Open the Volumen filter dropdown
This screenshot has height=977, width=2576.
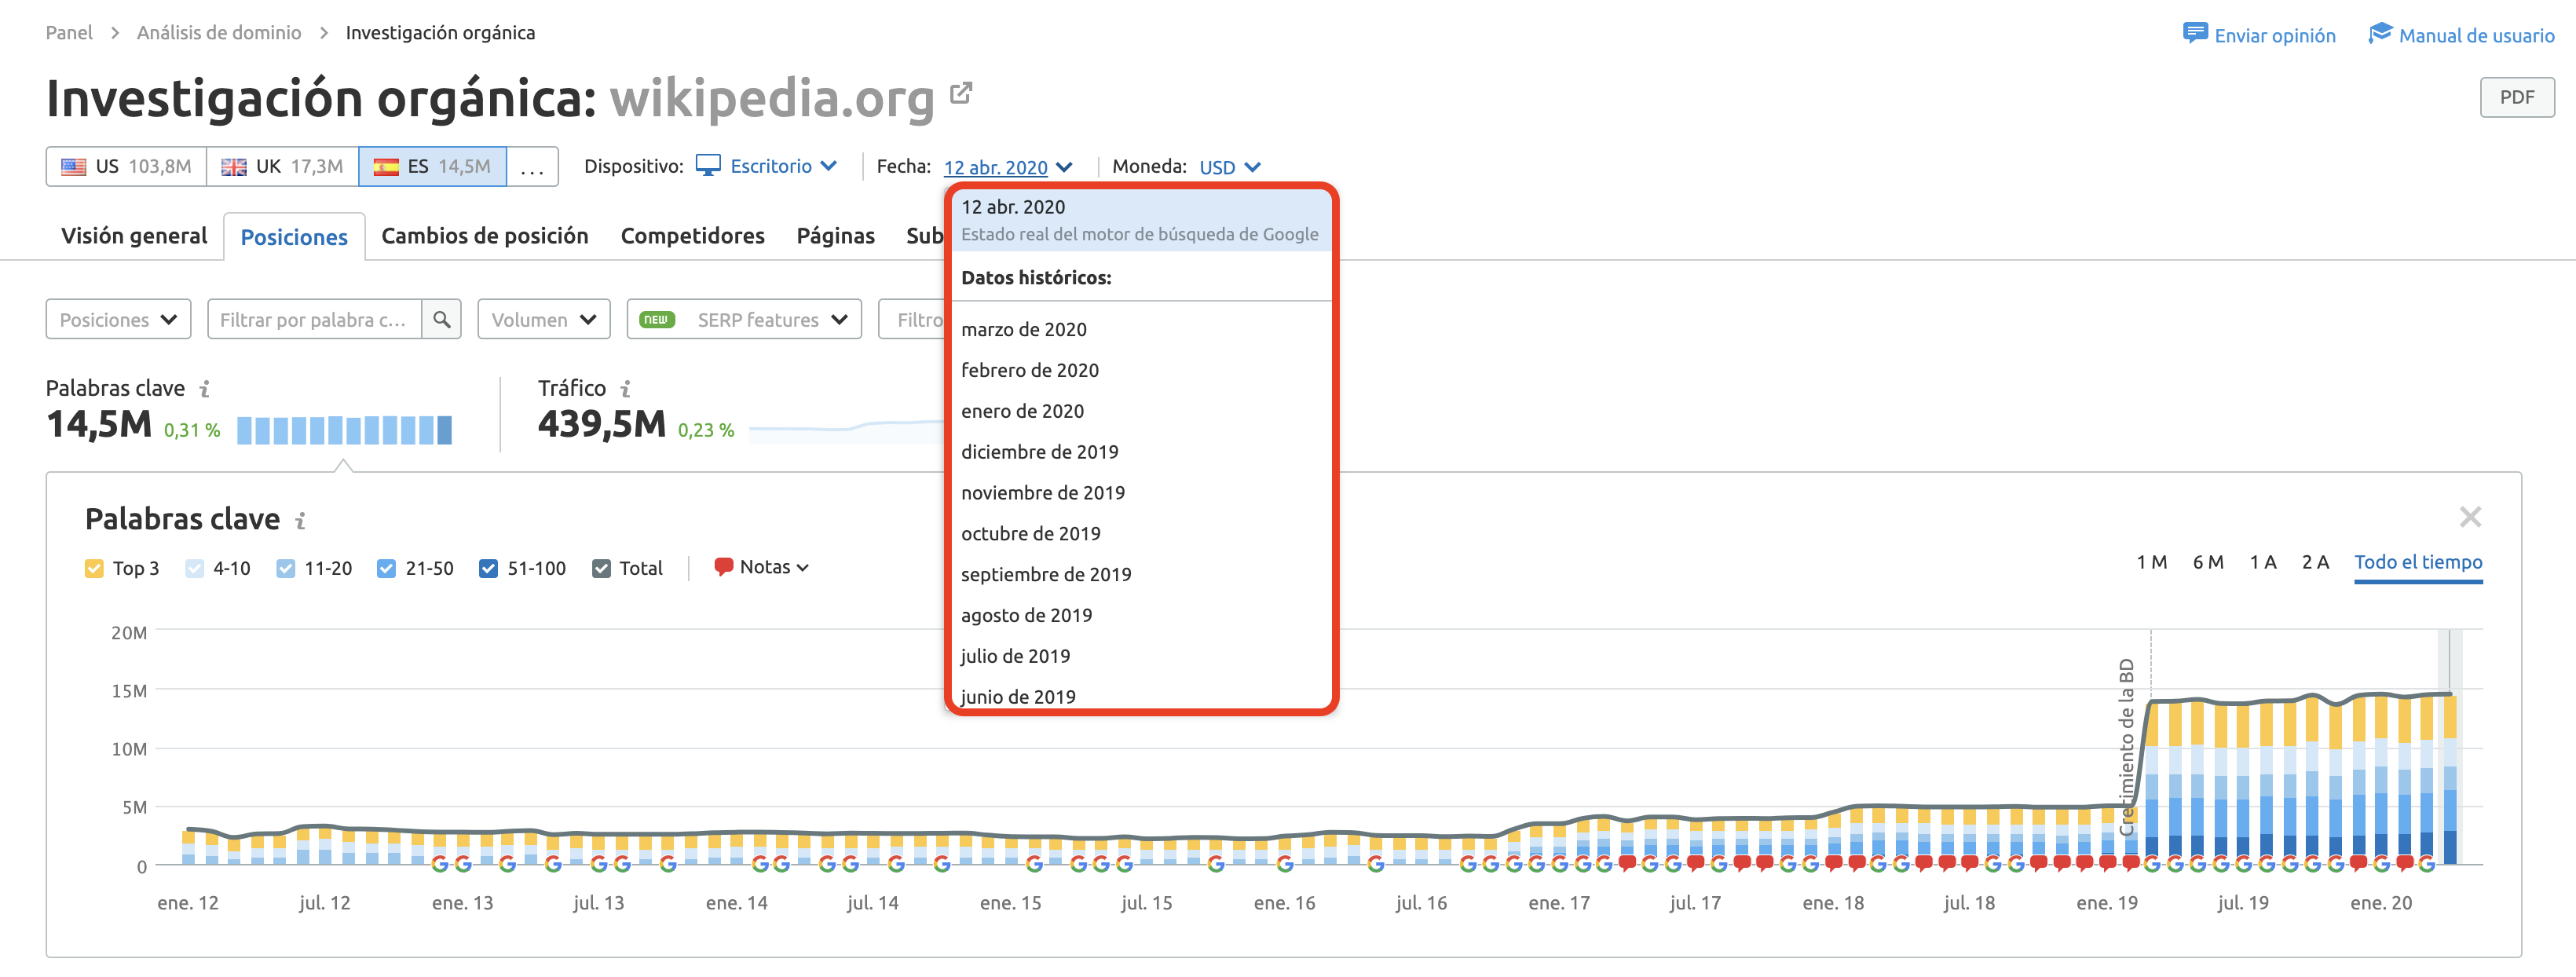tap(543, 319)
